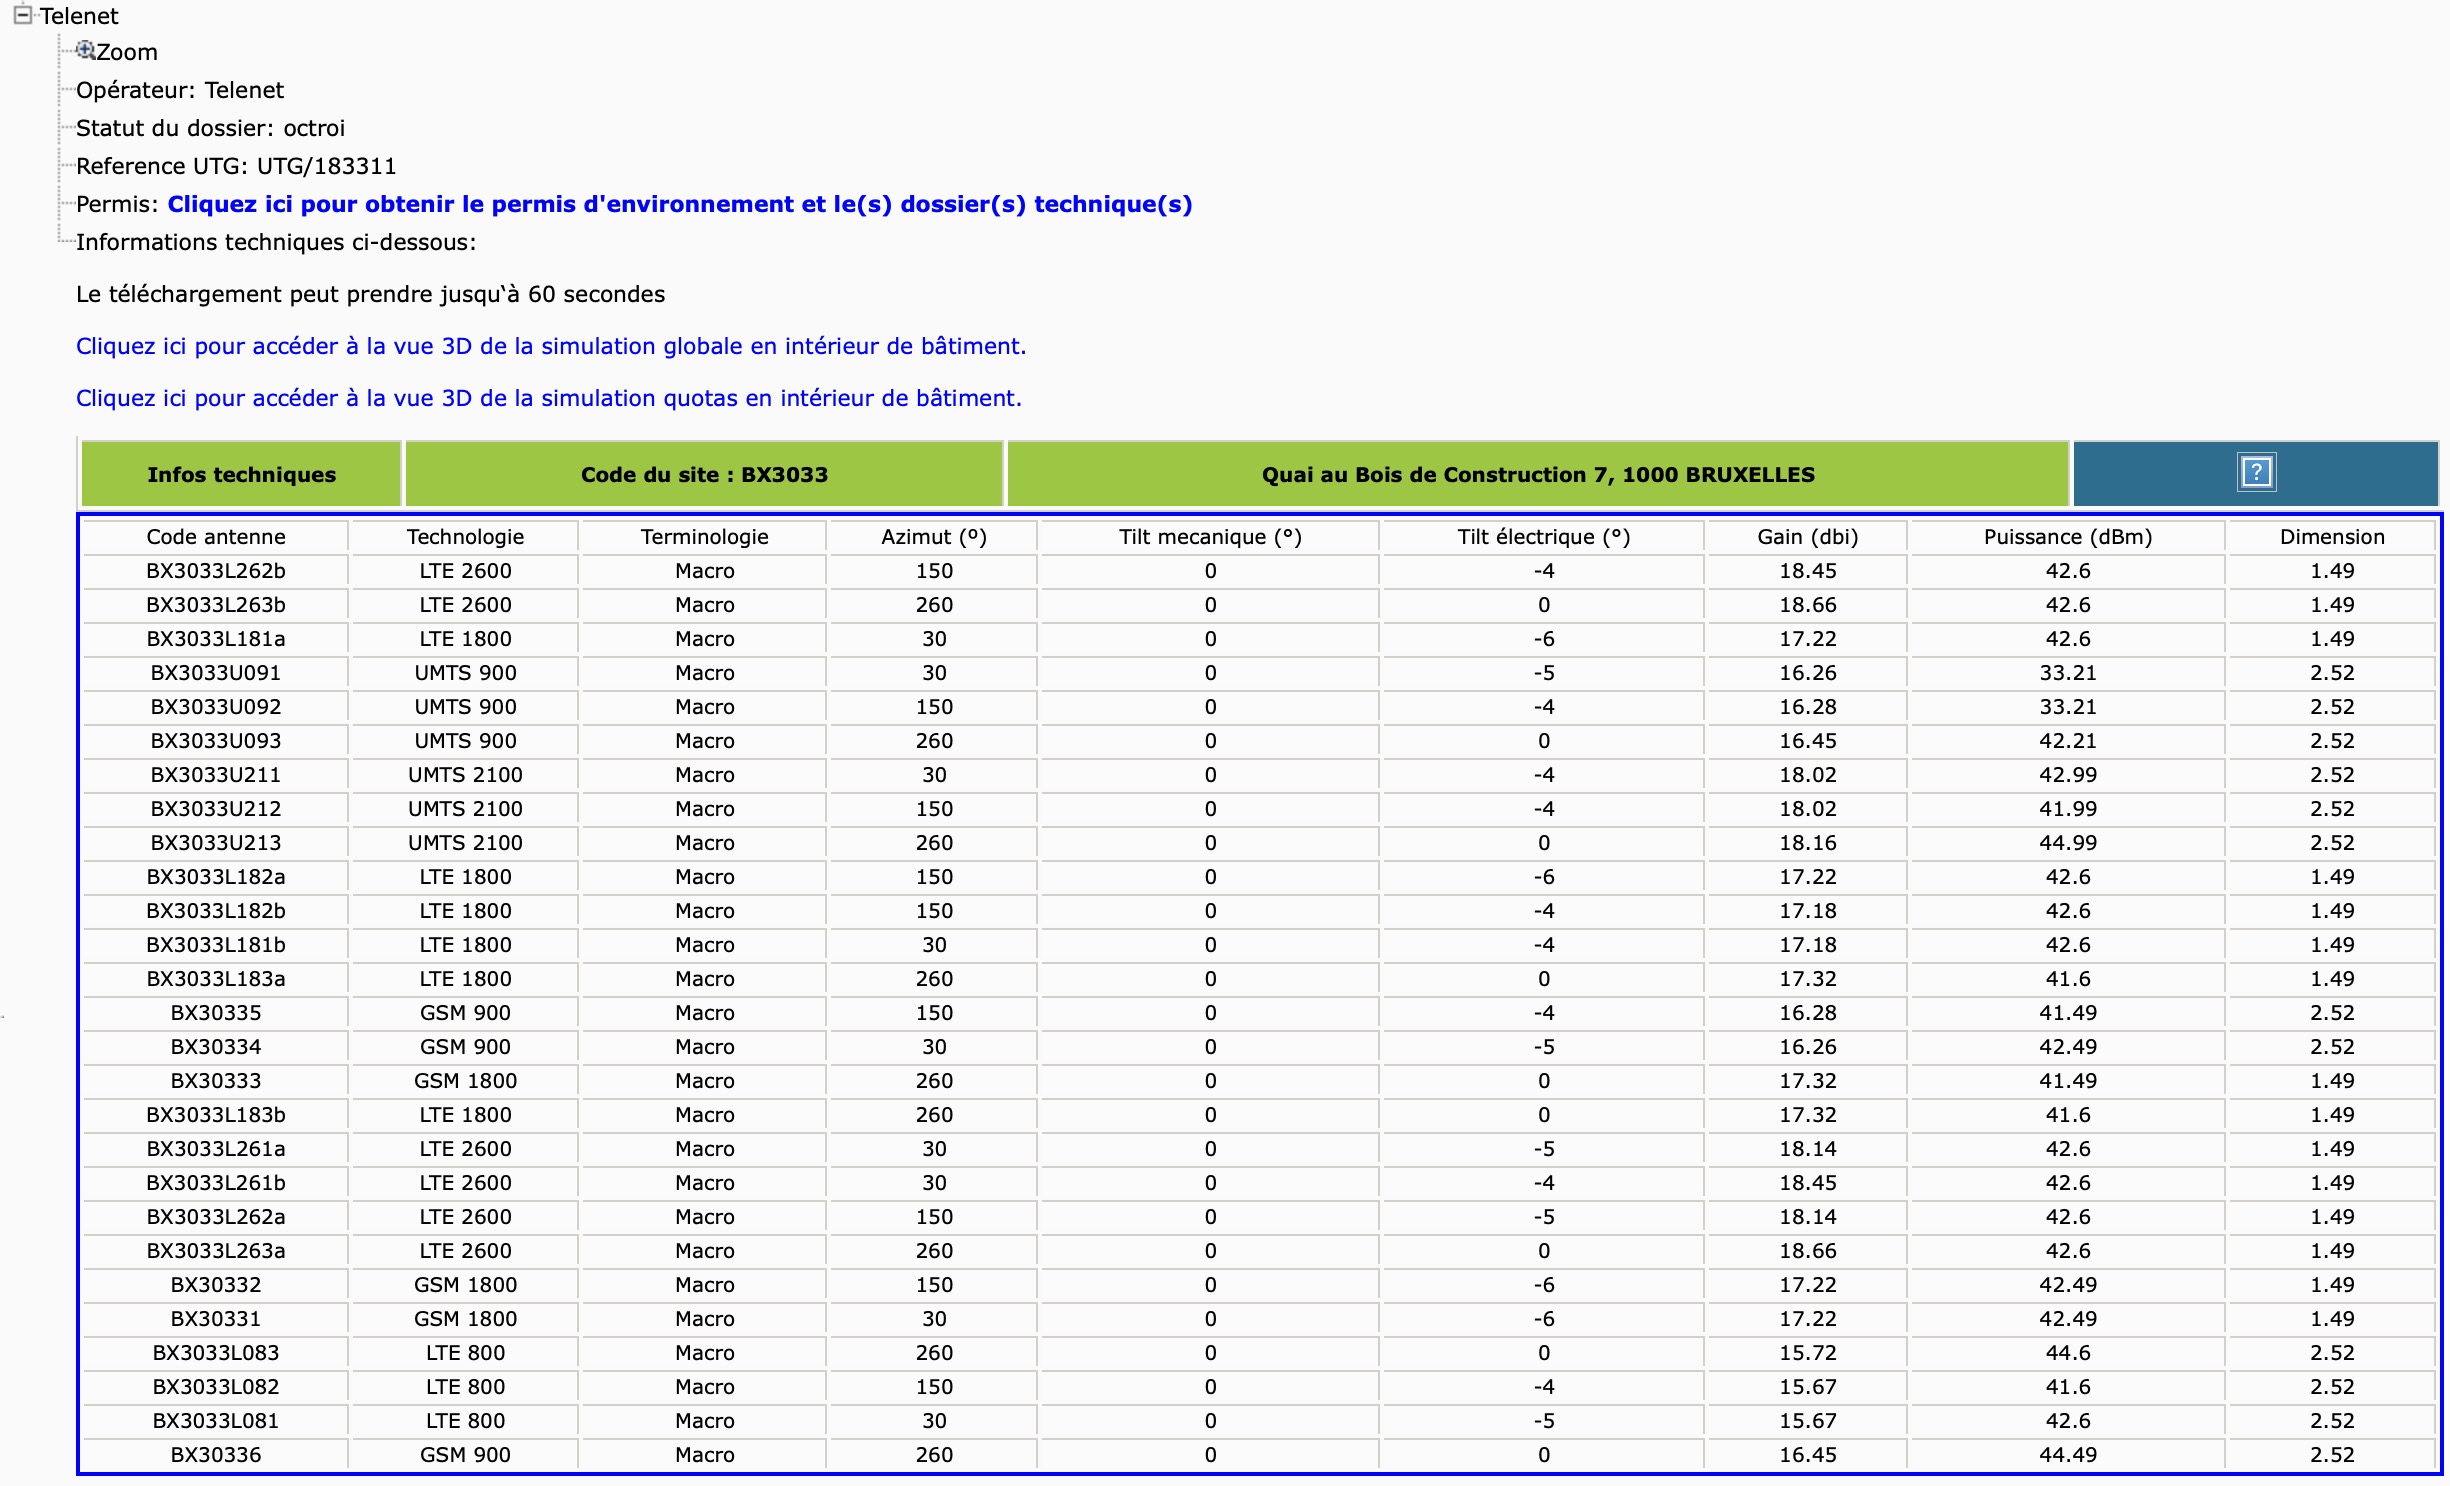Open the 3D view of quotas simulation link
Screen dimensions: 2450x1486
pyautogui.click(x=549, y=398)
